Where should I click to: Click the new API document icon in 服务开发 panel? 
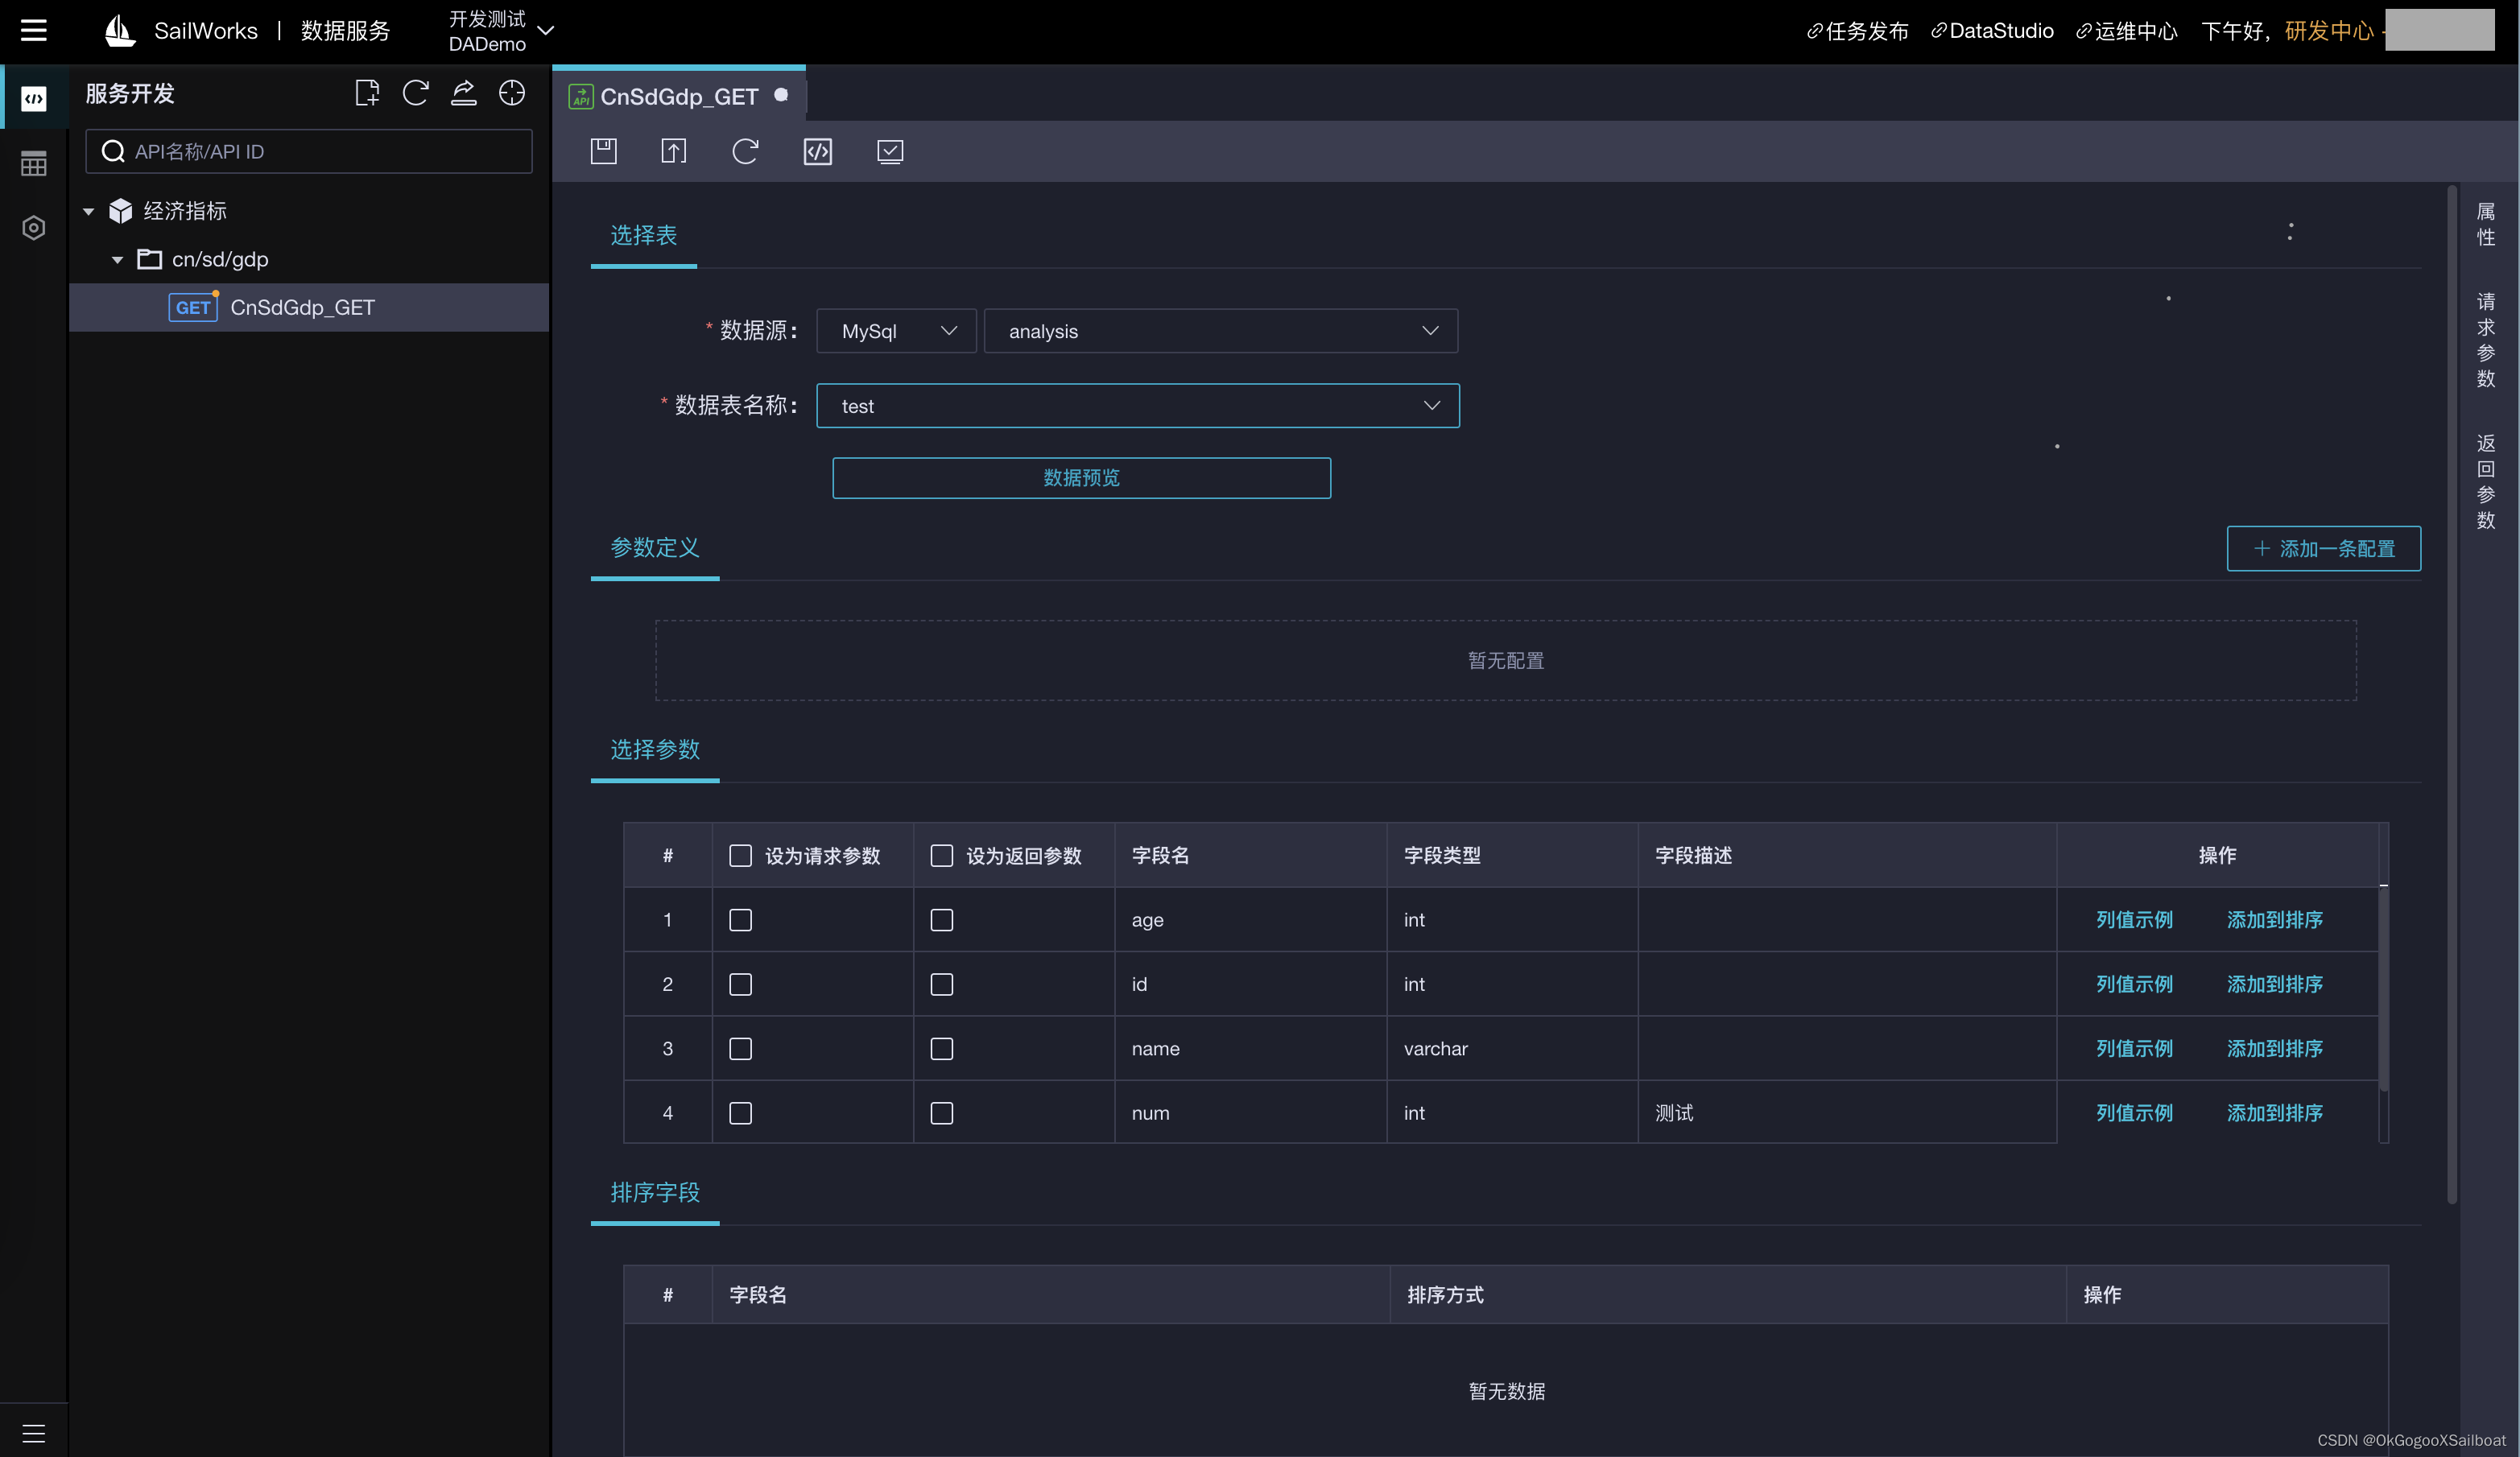pos(366,93)
